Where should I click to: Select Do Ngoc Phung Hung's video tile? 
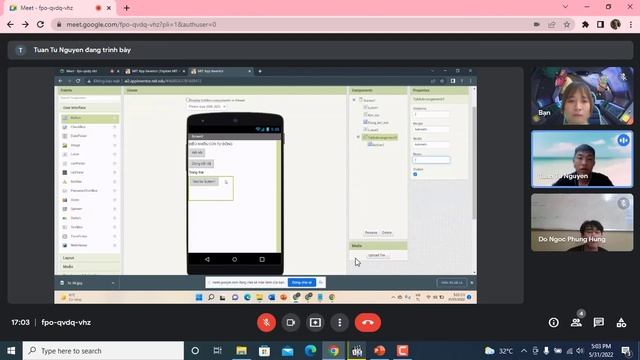point(582,222)
